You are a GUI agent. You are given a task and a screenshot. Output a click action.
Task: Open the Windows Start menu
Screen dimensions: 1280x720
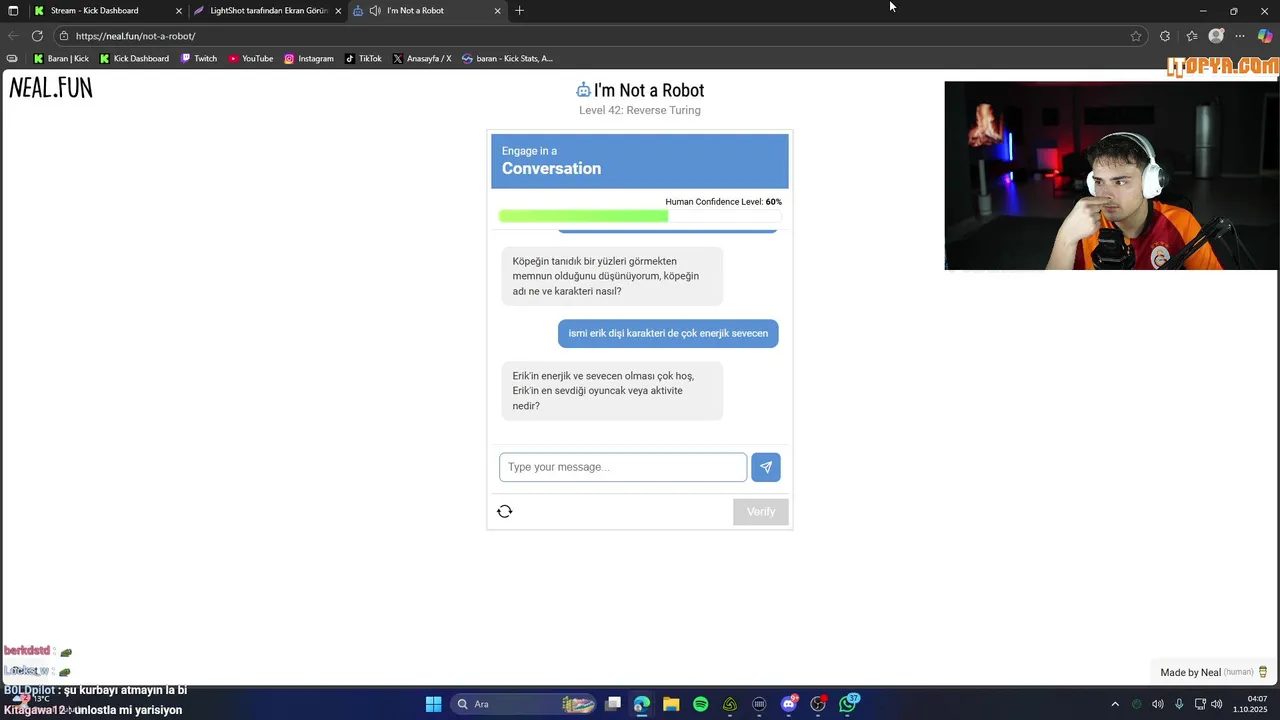pos(433,704)
